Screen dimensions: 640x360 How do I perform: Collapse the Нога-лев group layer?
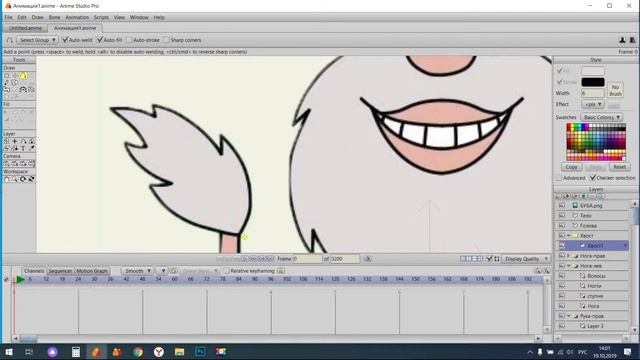tap(569, 266)
